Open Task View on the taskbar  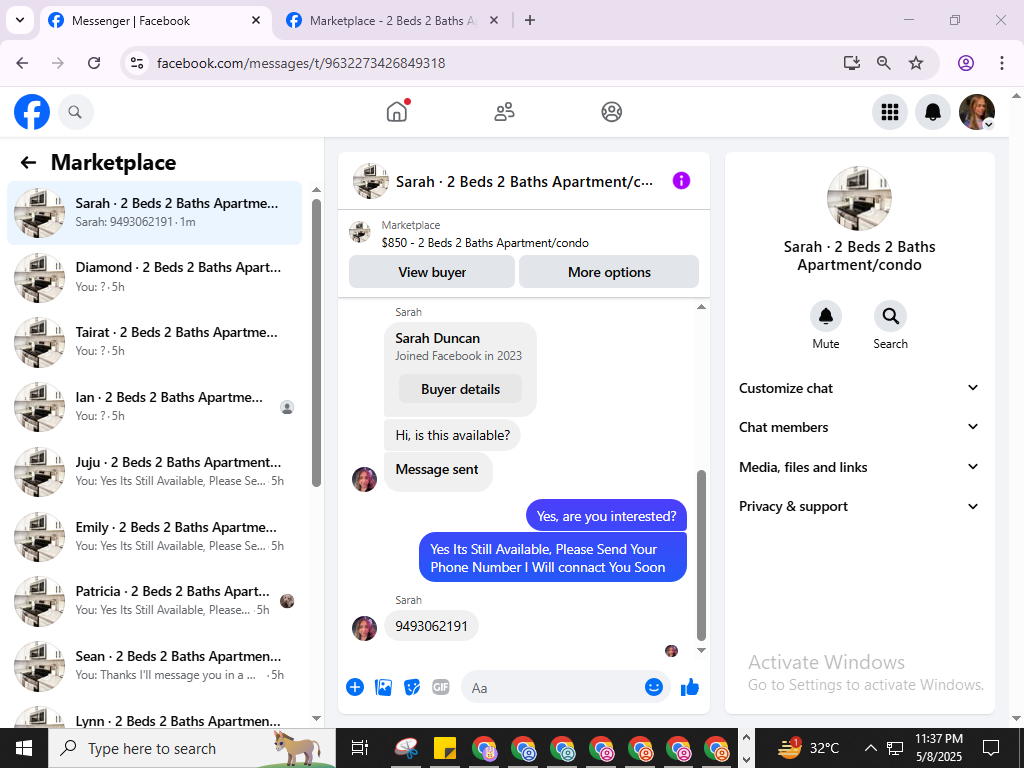[x=359, y=748]
